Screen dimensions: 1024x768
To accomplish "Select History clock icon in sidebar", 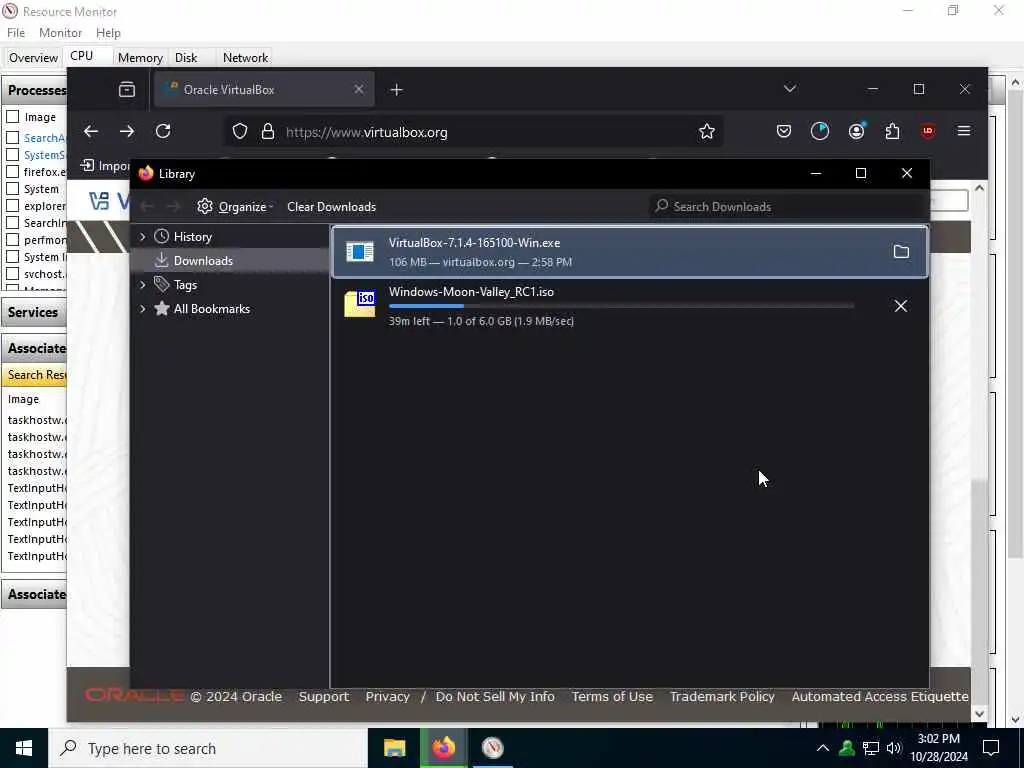I will (x=161, y=236).
